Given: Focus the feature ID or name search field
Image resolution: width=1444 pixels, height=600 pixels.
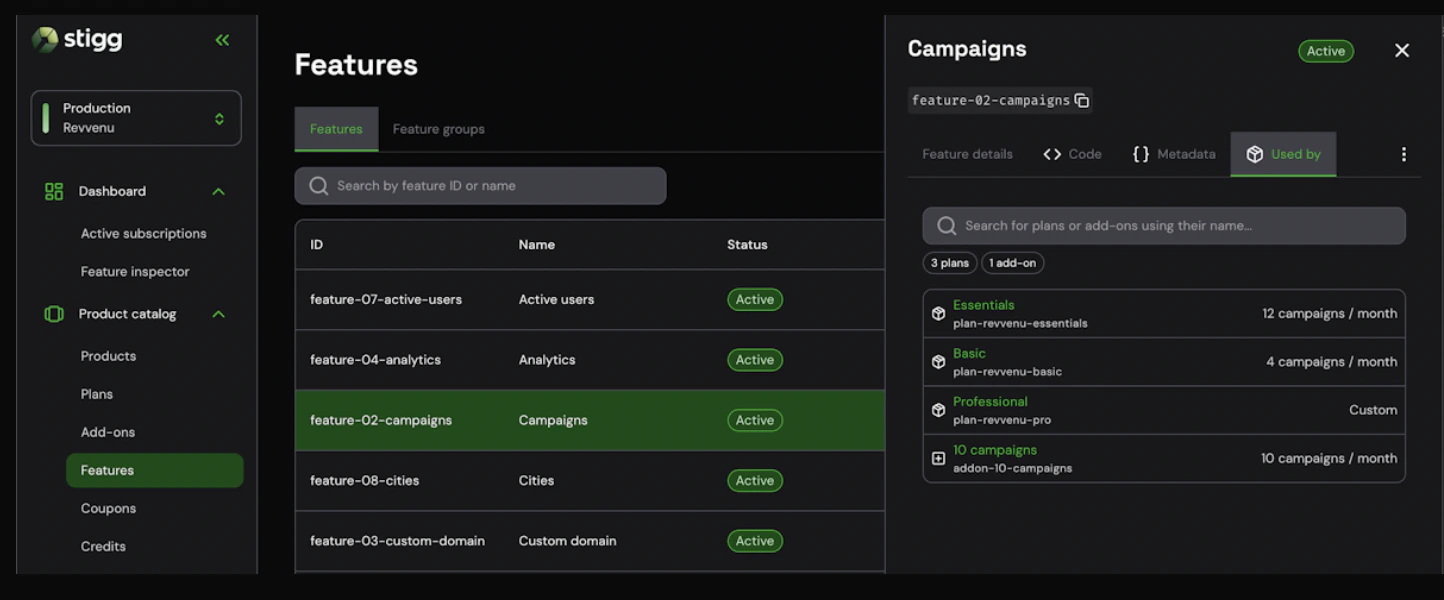Looking at the screenshot, I should coord(480,186).
